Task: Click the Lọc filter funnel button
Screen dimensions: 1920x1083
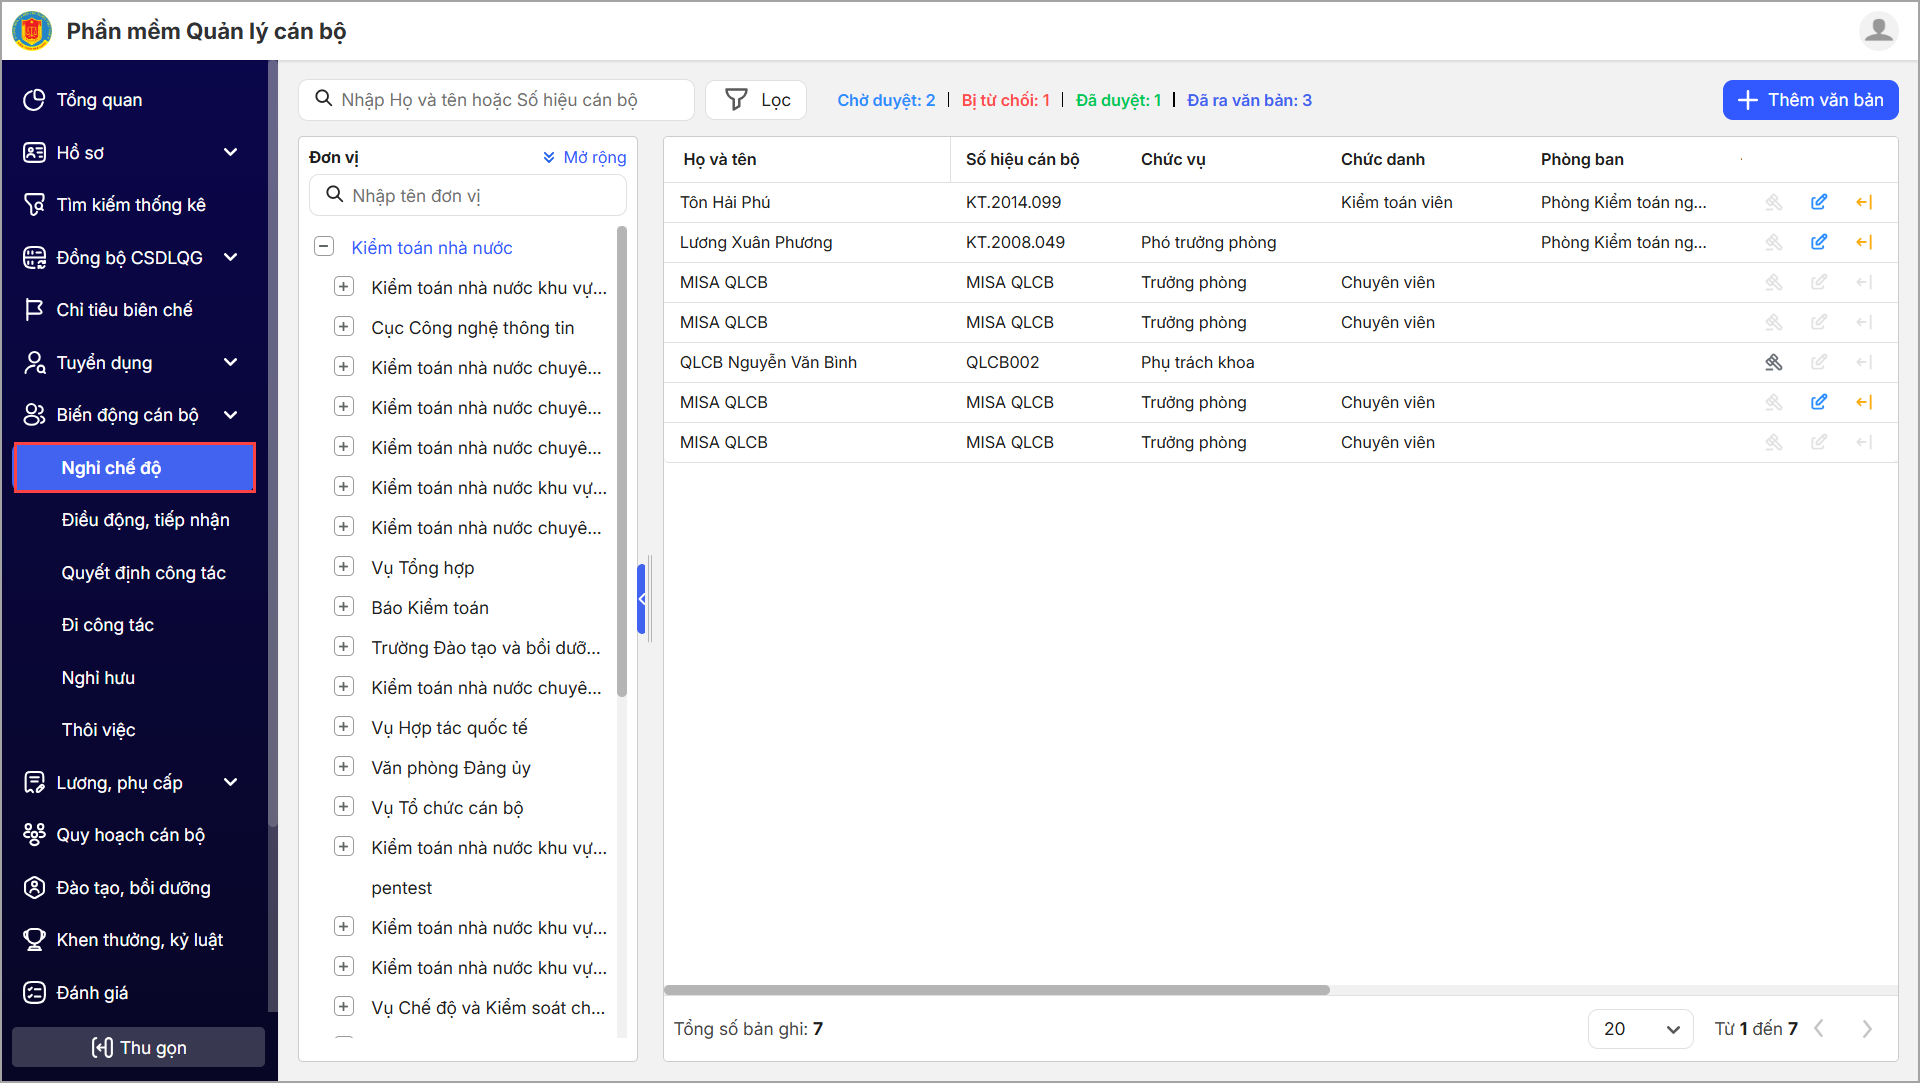Action: pyautogui.click(x=756, y=100)
